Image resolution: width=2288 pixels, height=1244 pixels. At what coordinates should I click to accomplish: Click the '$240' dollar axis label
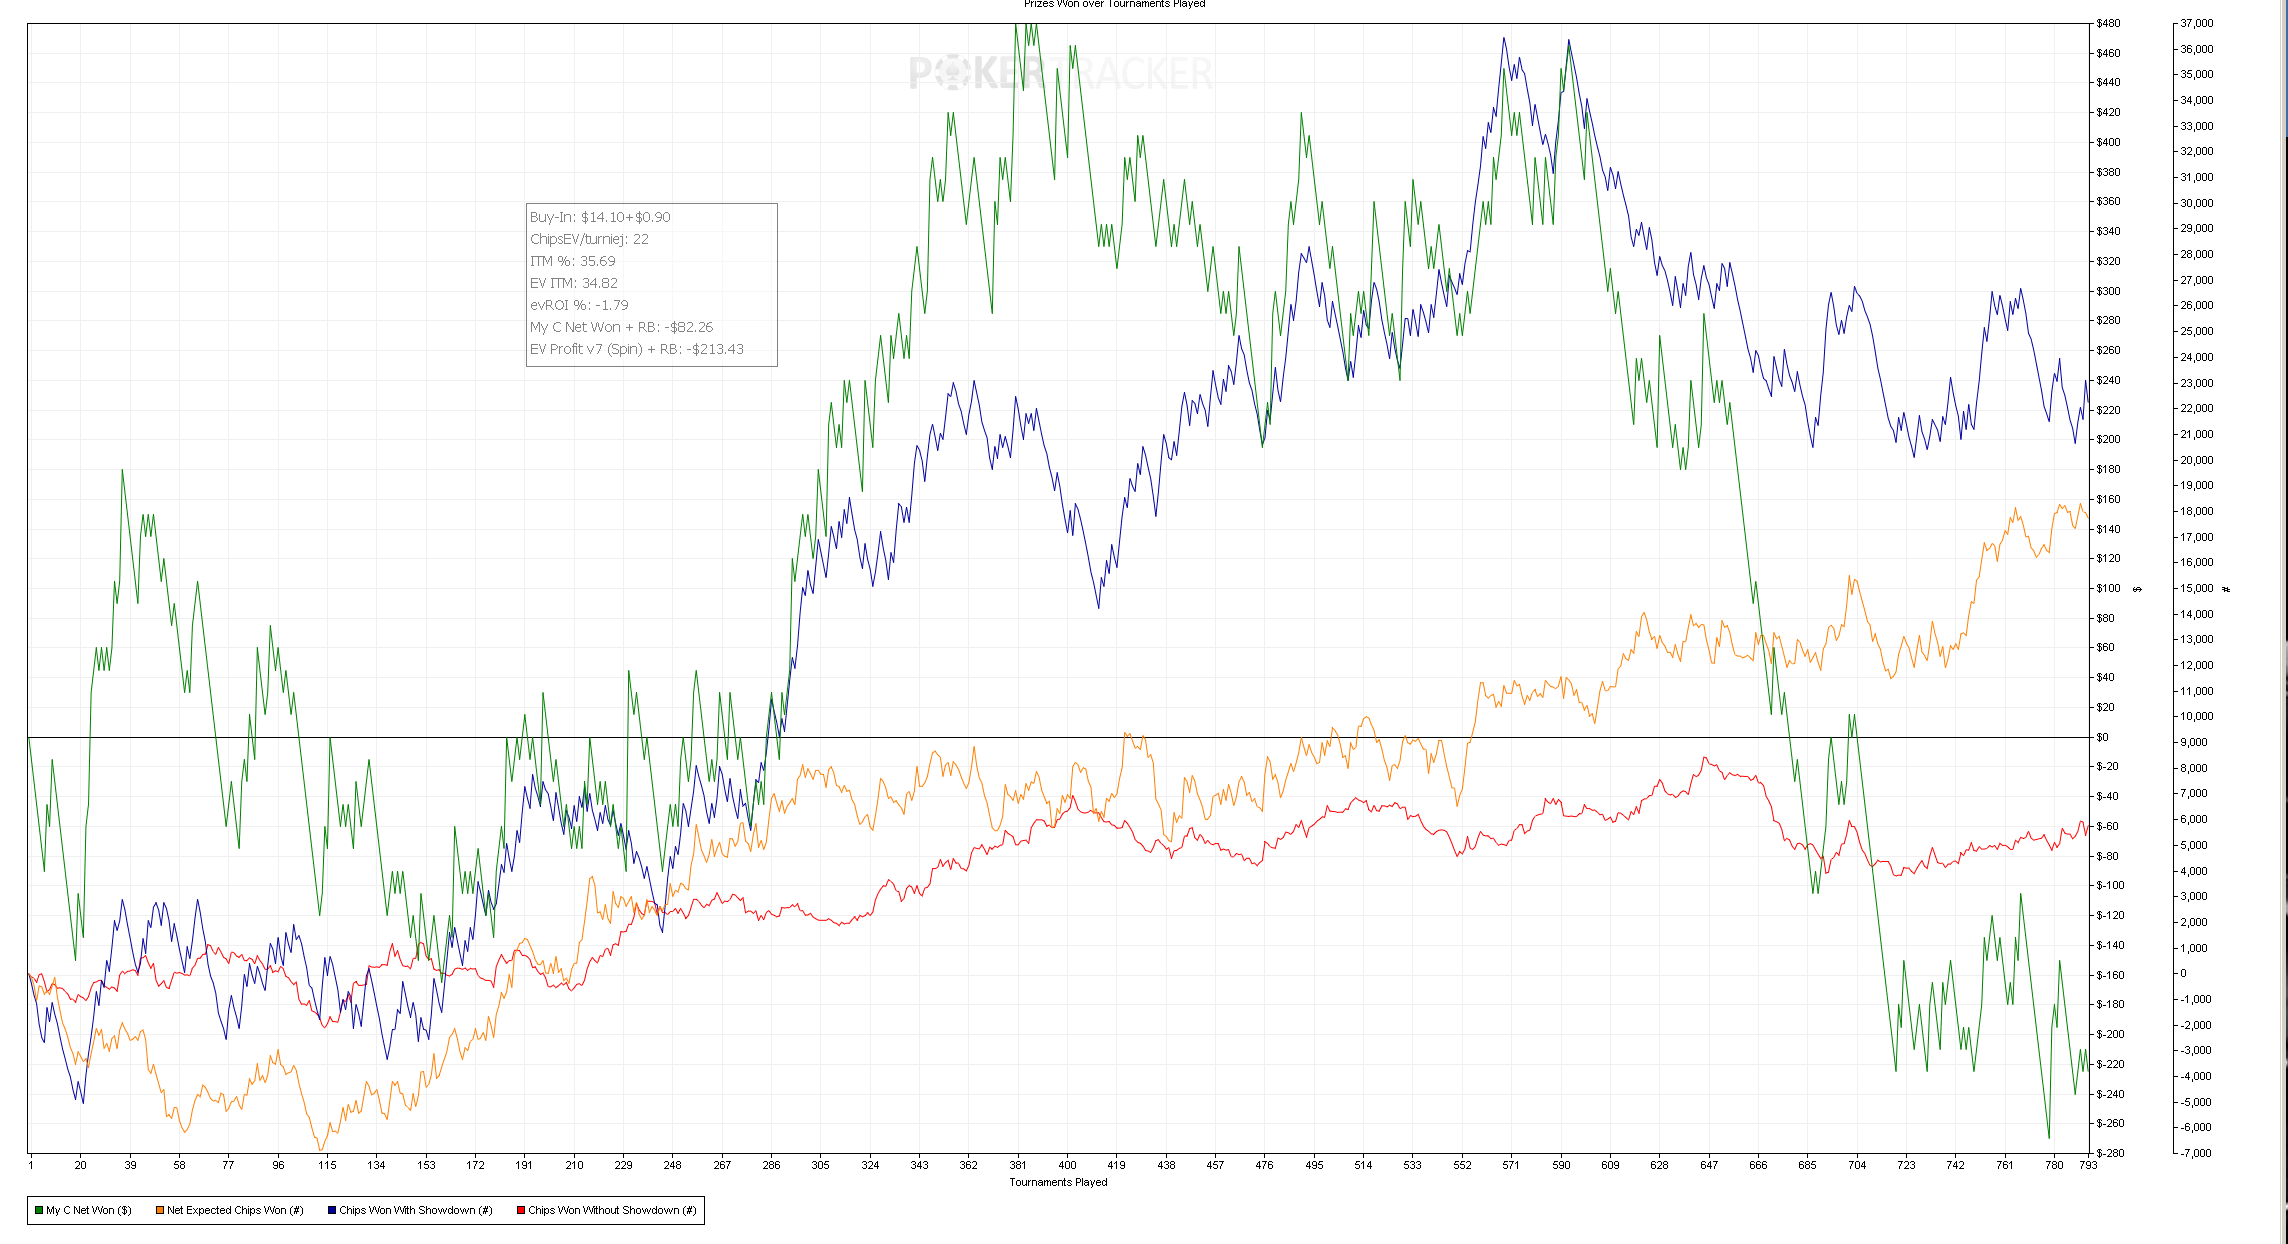pos(2108,380)
